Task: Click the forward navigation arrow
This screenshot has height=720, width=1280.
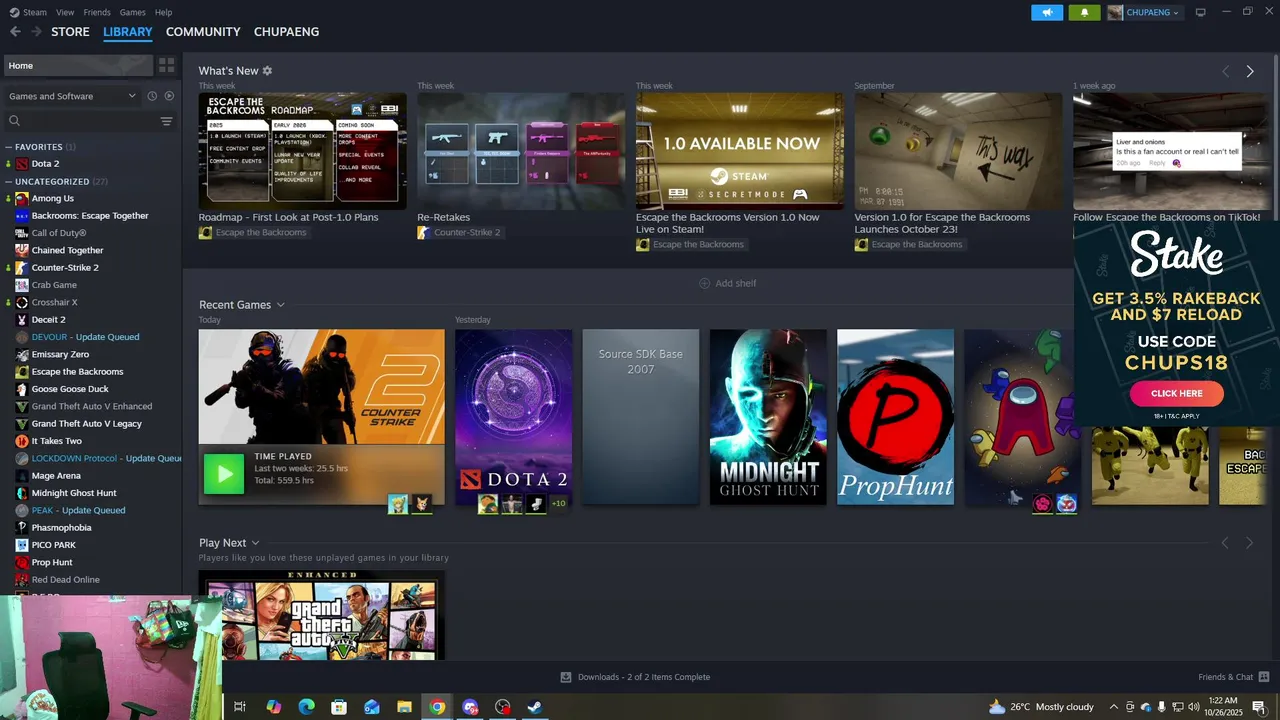Action: (x=37, y=32)
